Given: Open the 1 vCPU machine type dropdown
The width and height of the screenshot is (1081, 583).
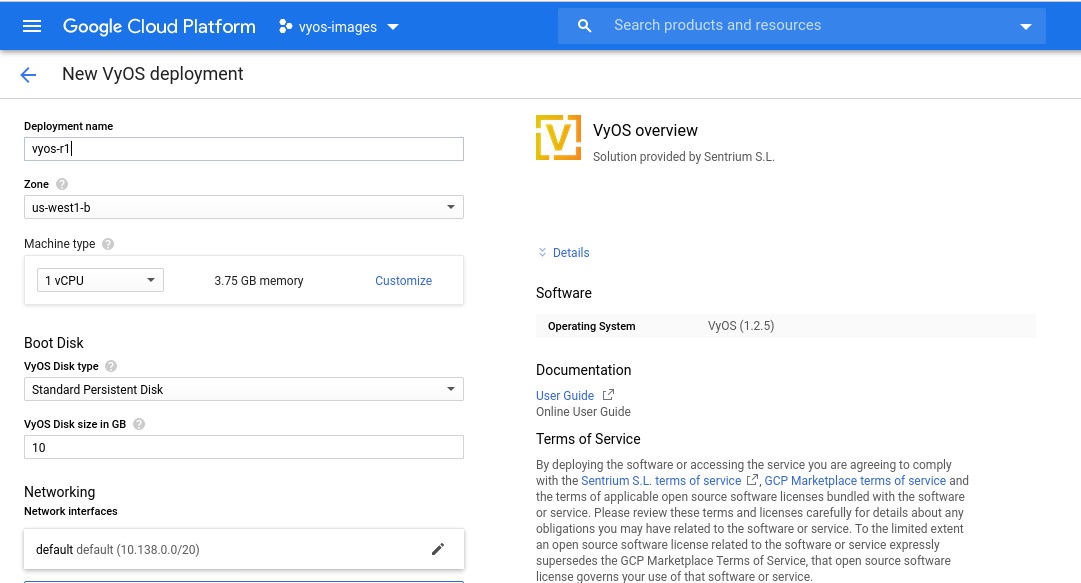Looking at the screenshot, I should coord(100,281).
